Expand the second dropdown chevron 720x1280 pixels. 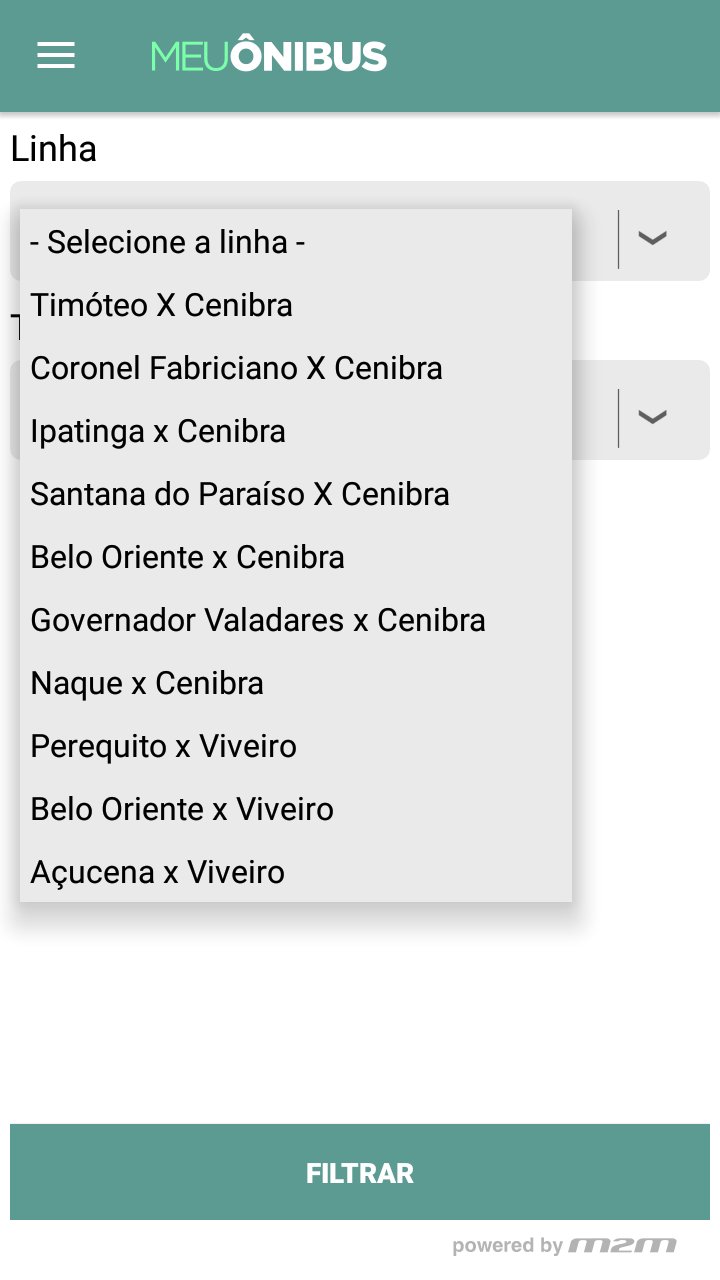652,417
